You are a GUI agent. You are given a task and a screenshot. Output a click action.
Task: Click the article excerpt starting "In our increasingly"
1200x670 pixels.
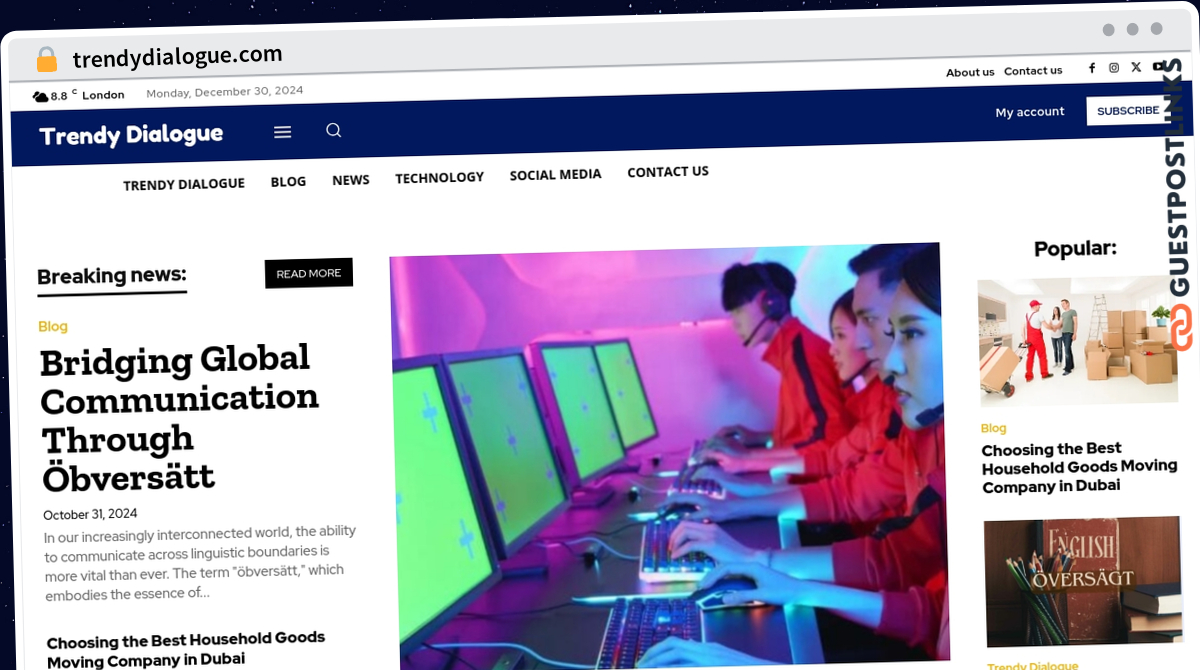[x=200, y=562]
